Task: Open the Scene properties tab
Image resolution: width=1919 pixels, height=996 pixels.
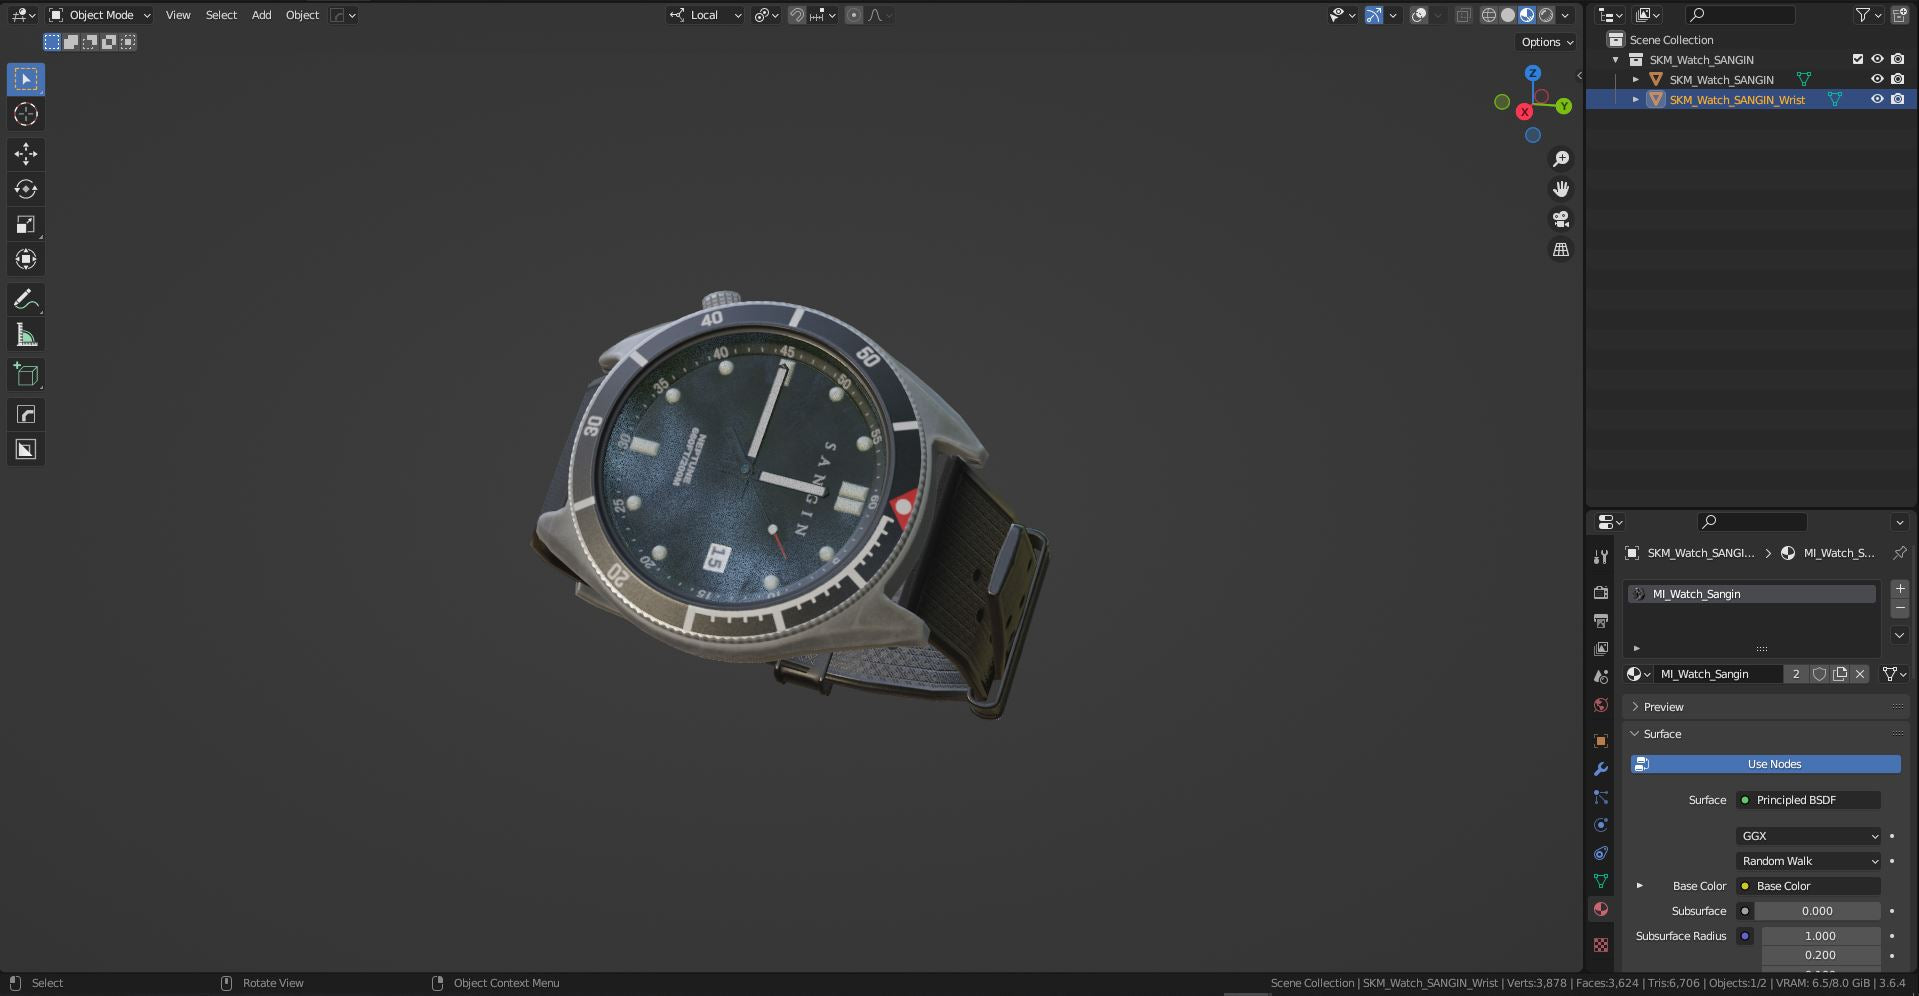Action: [x=1601, y=676]
